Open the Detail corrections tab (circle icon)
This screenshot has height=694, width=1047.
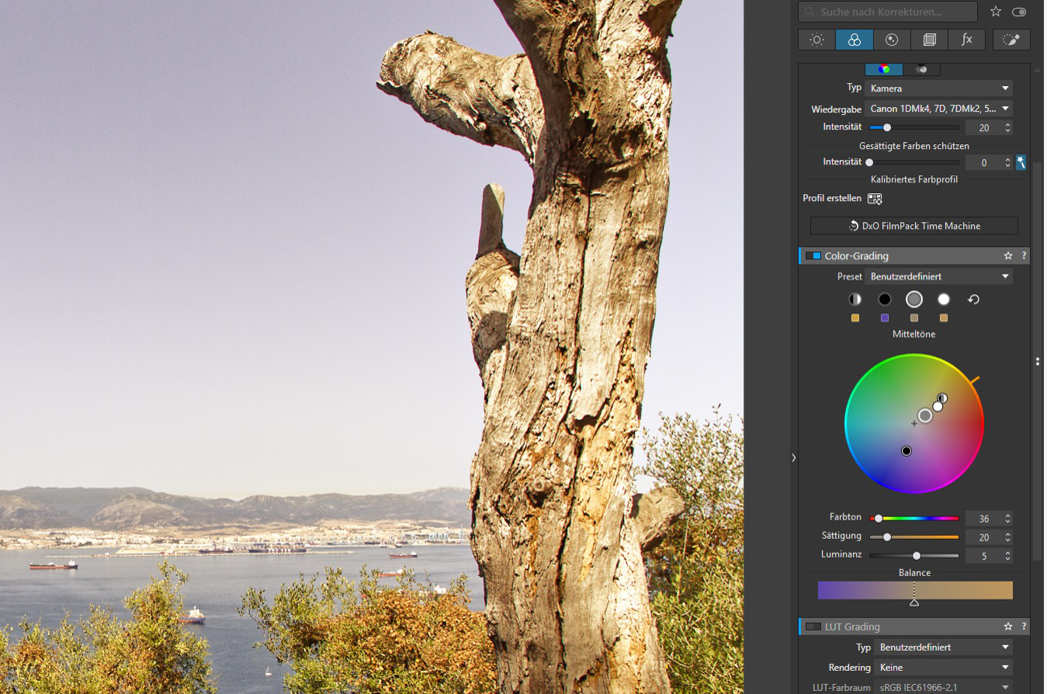891,40
